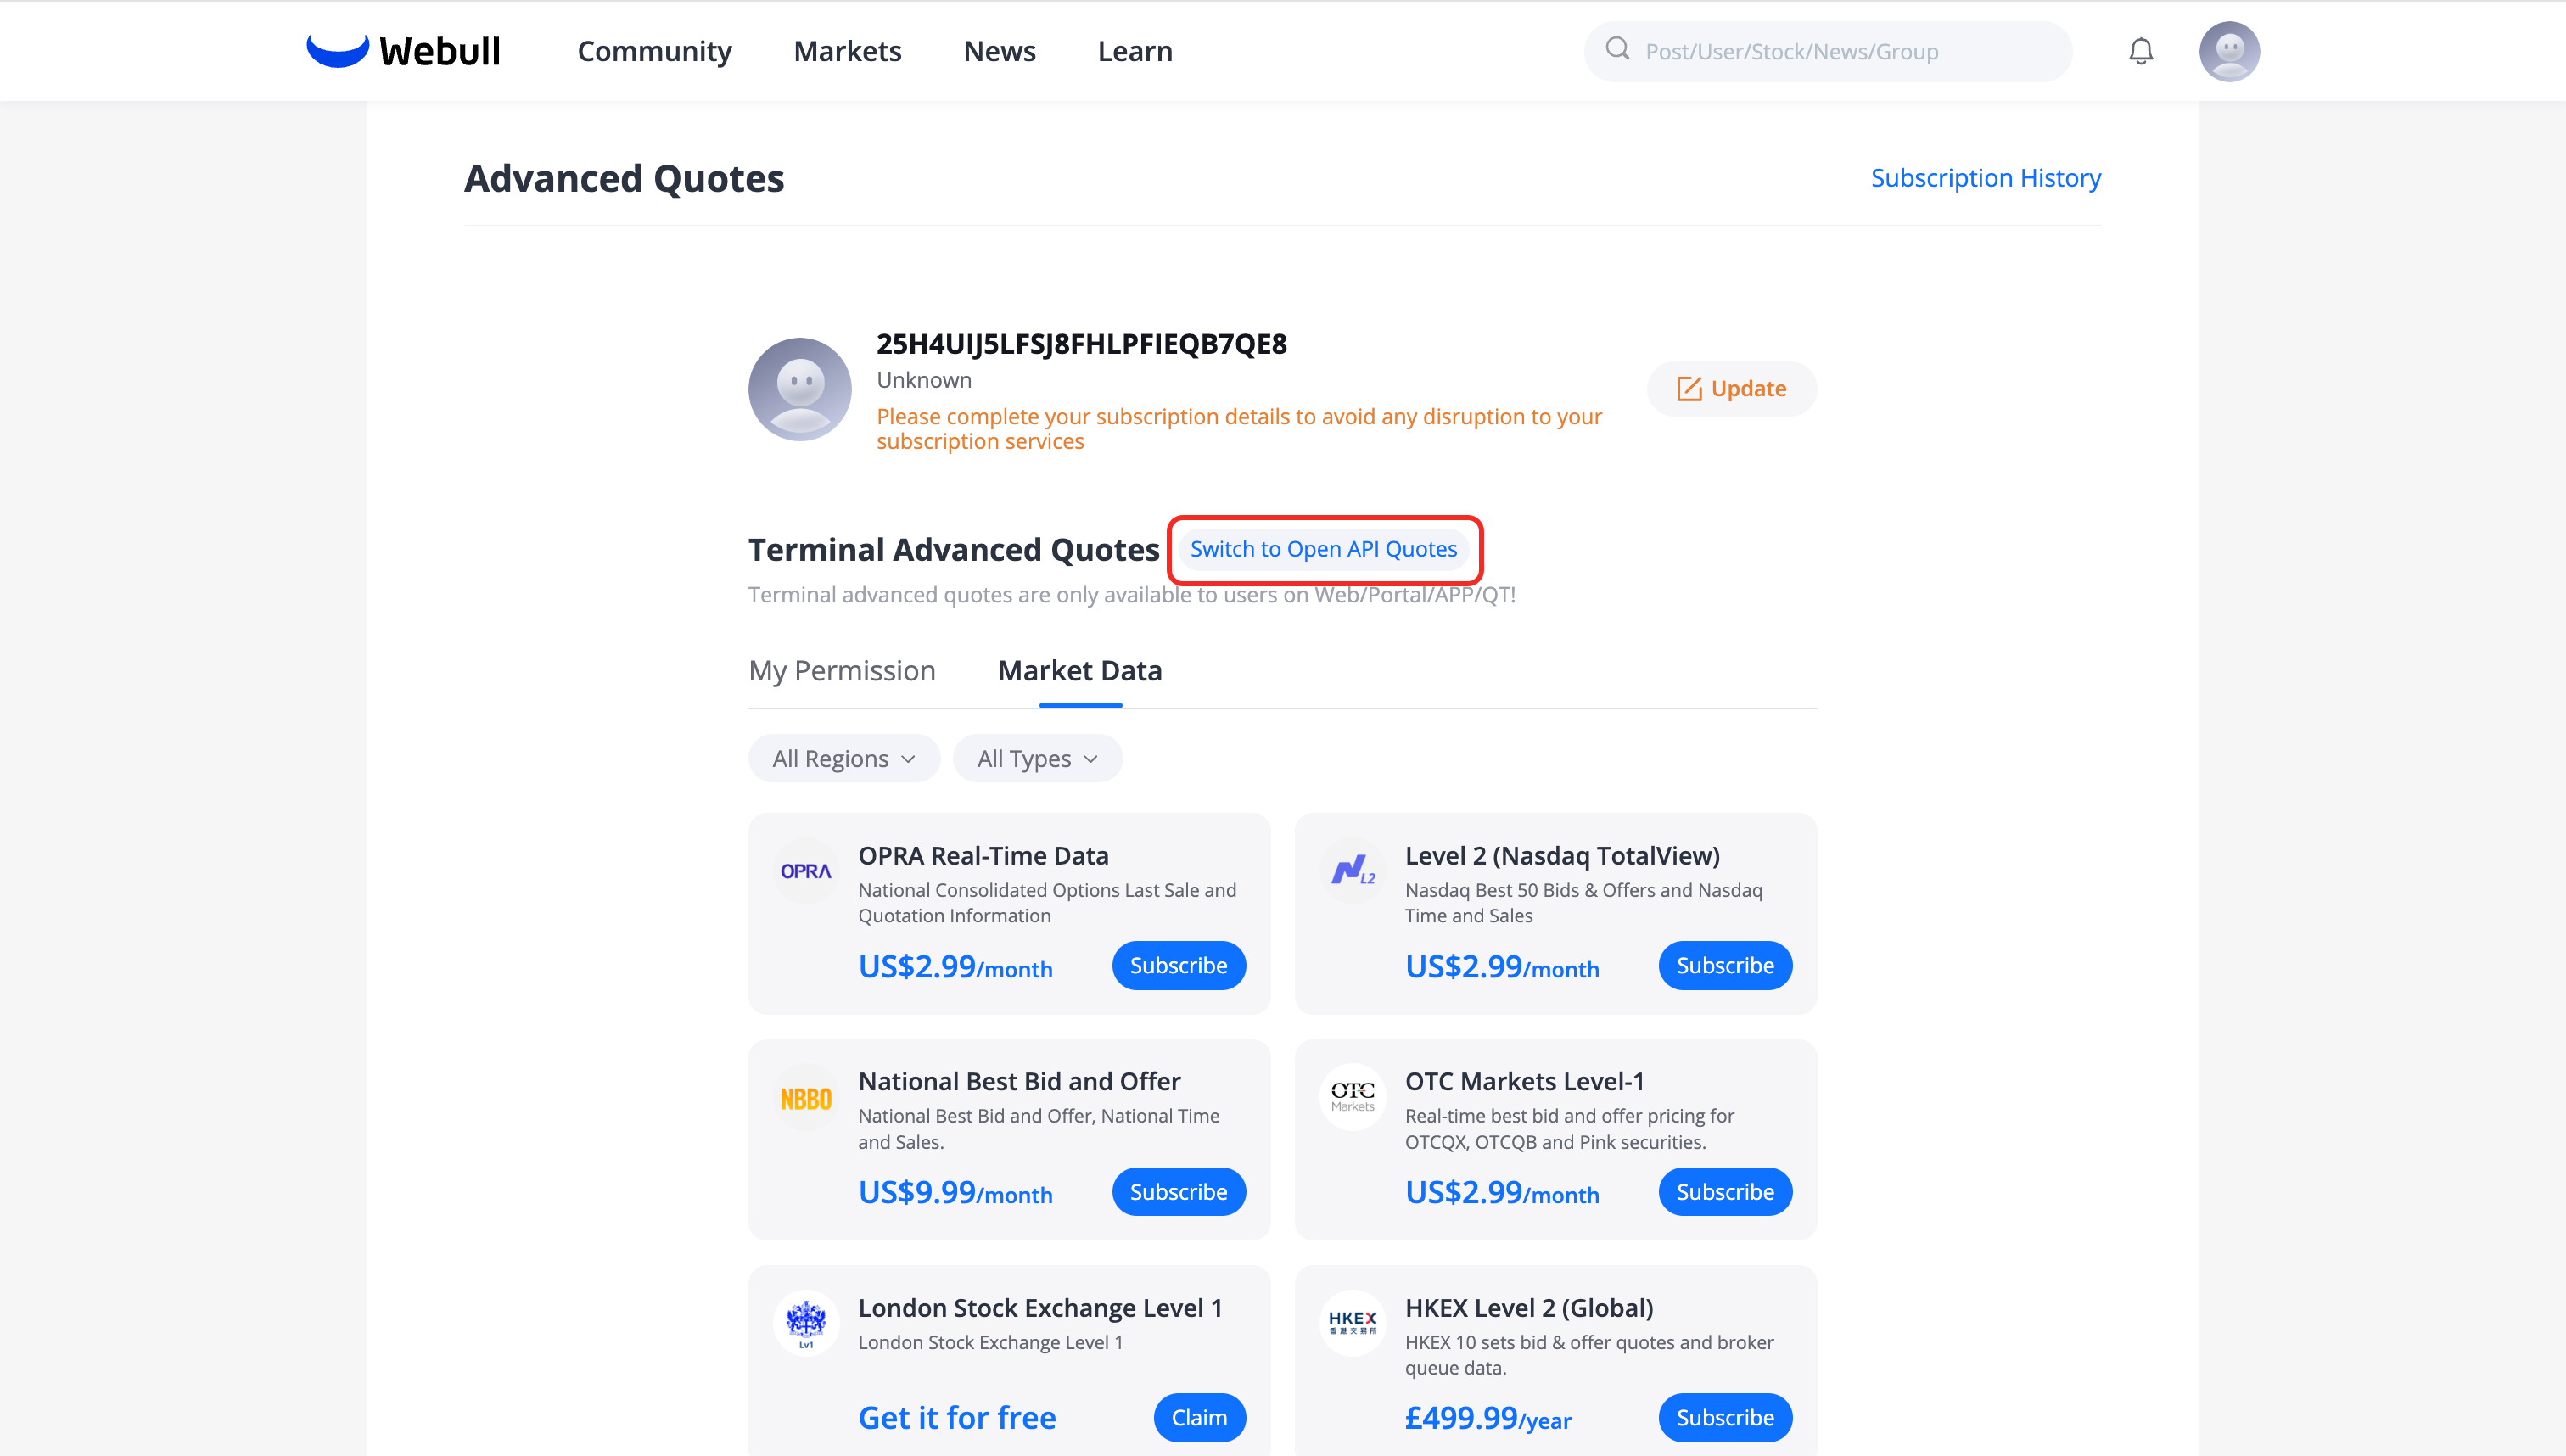Click the London Stock Exchange Level 1 title

pyautogui.click(x=1041, y=1308)
